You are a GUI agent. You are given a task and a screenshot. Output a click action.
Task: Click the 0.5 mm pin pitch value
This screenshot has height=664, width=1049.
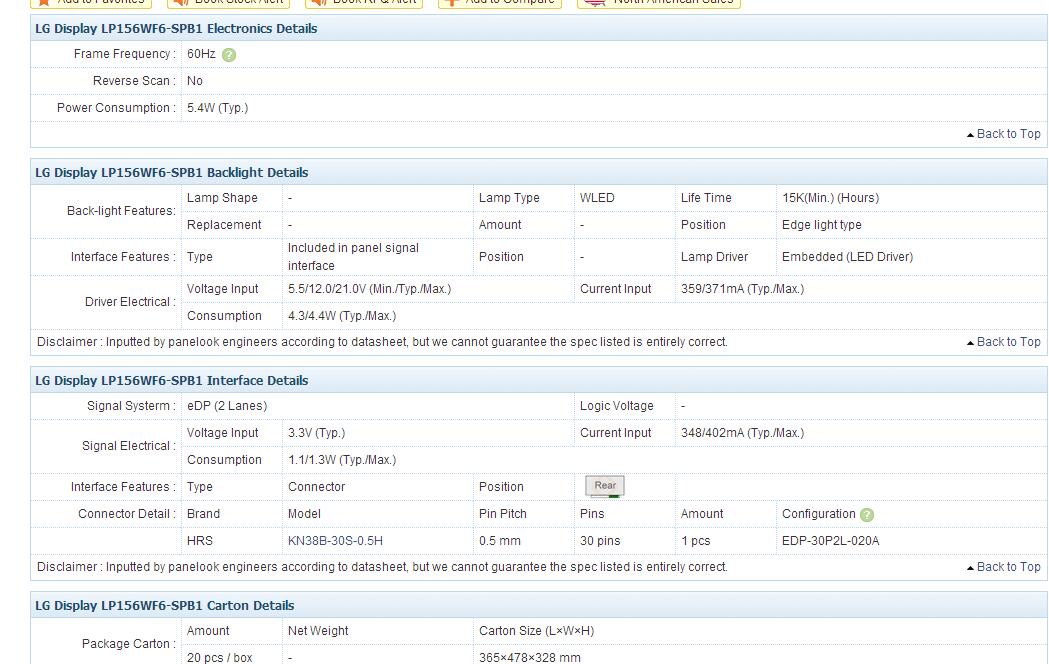pyautogui.click(x=500, y=540)
